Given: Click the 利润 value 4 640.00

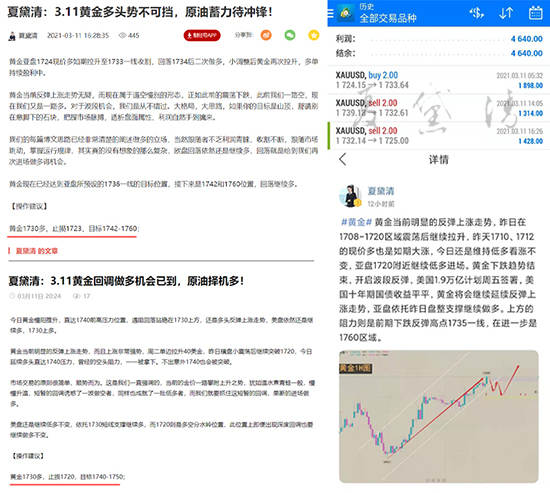Looking at the screenshot, I should [x=526, y=39].
